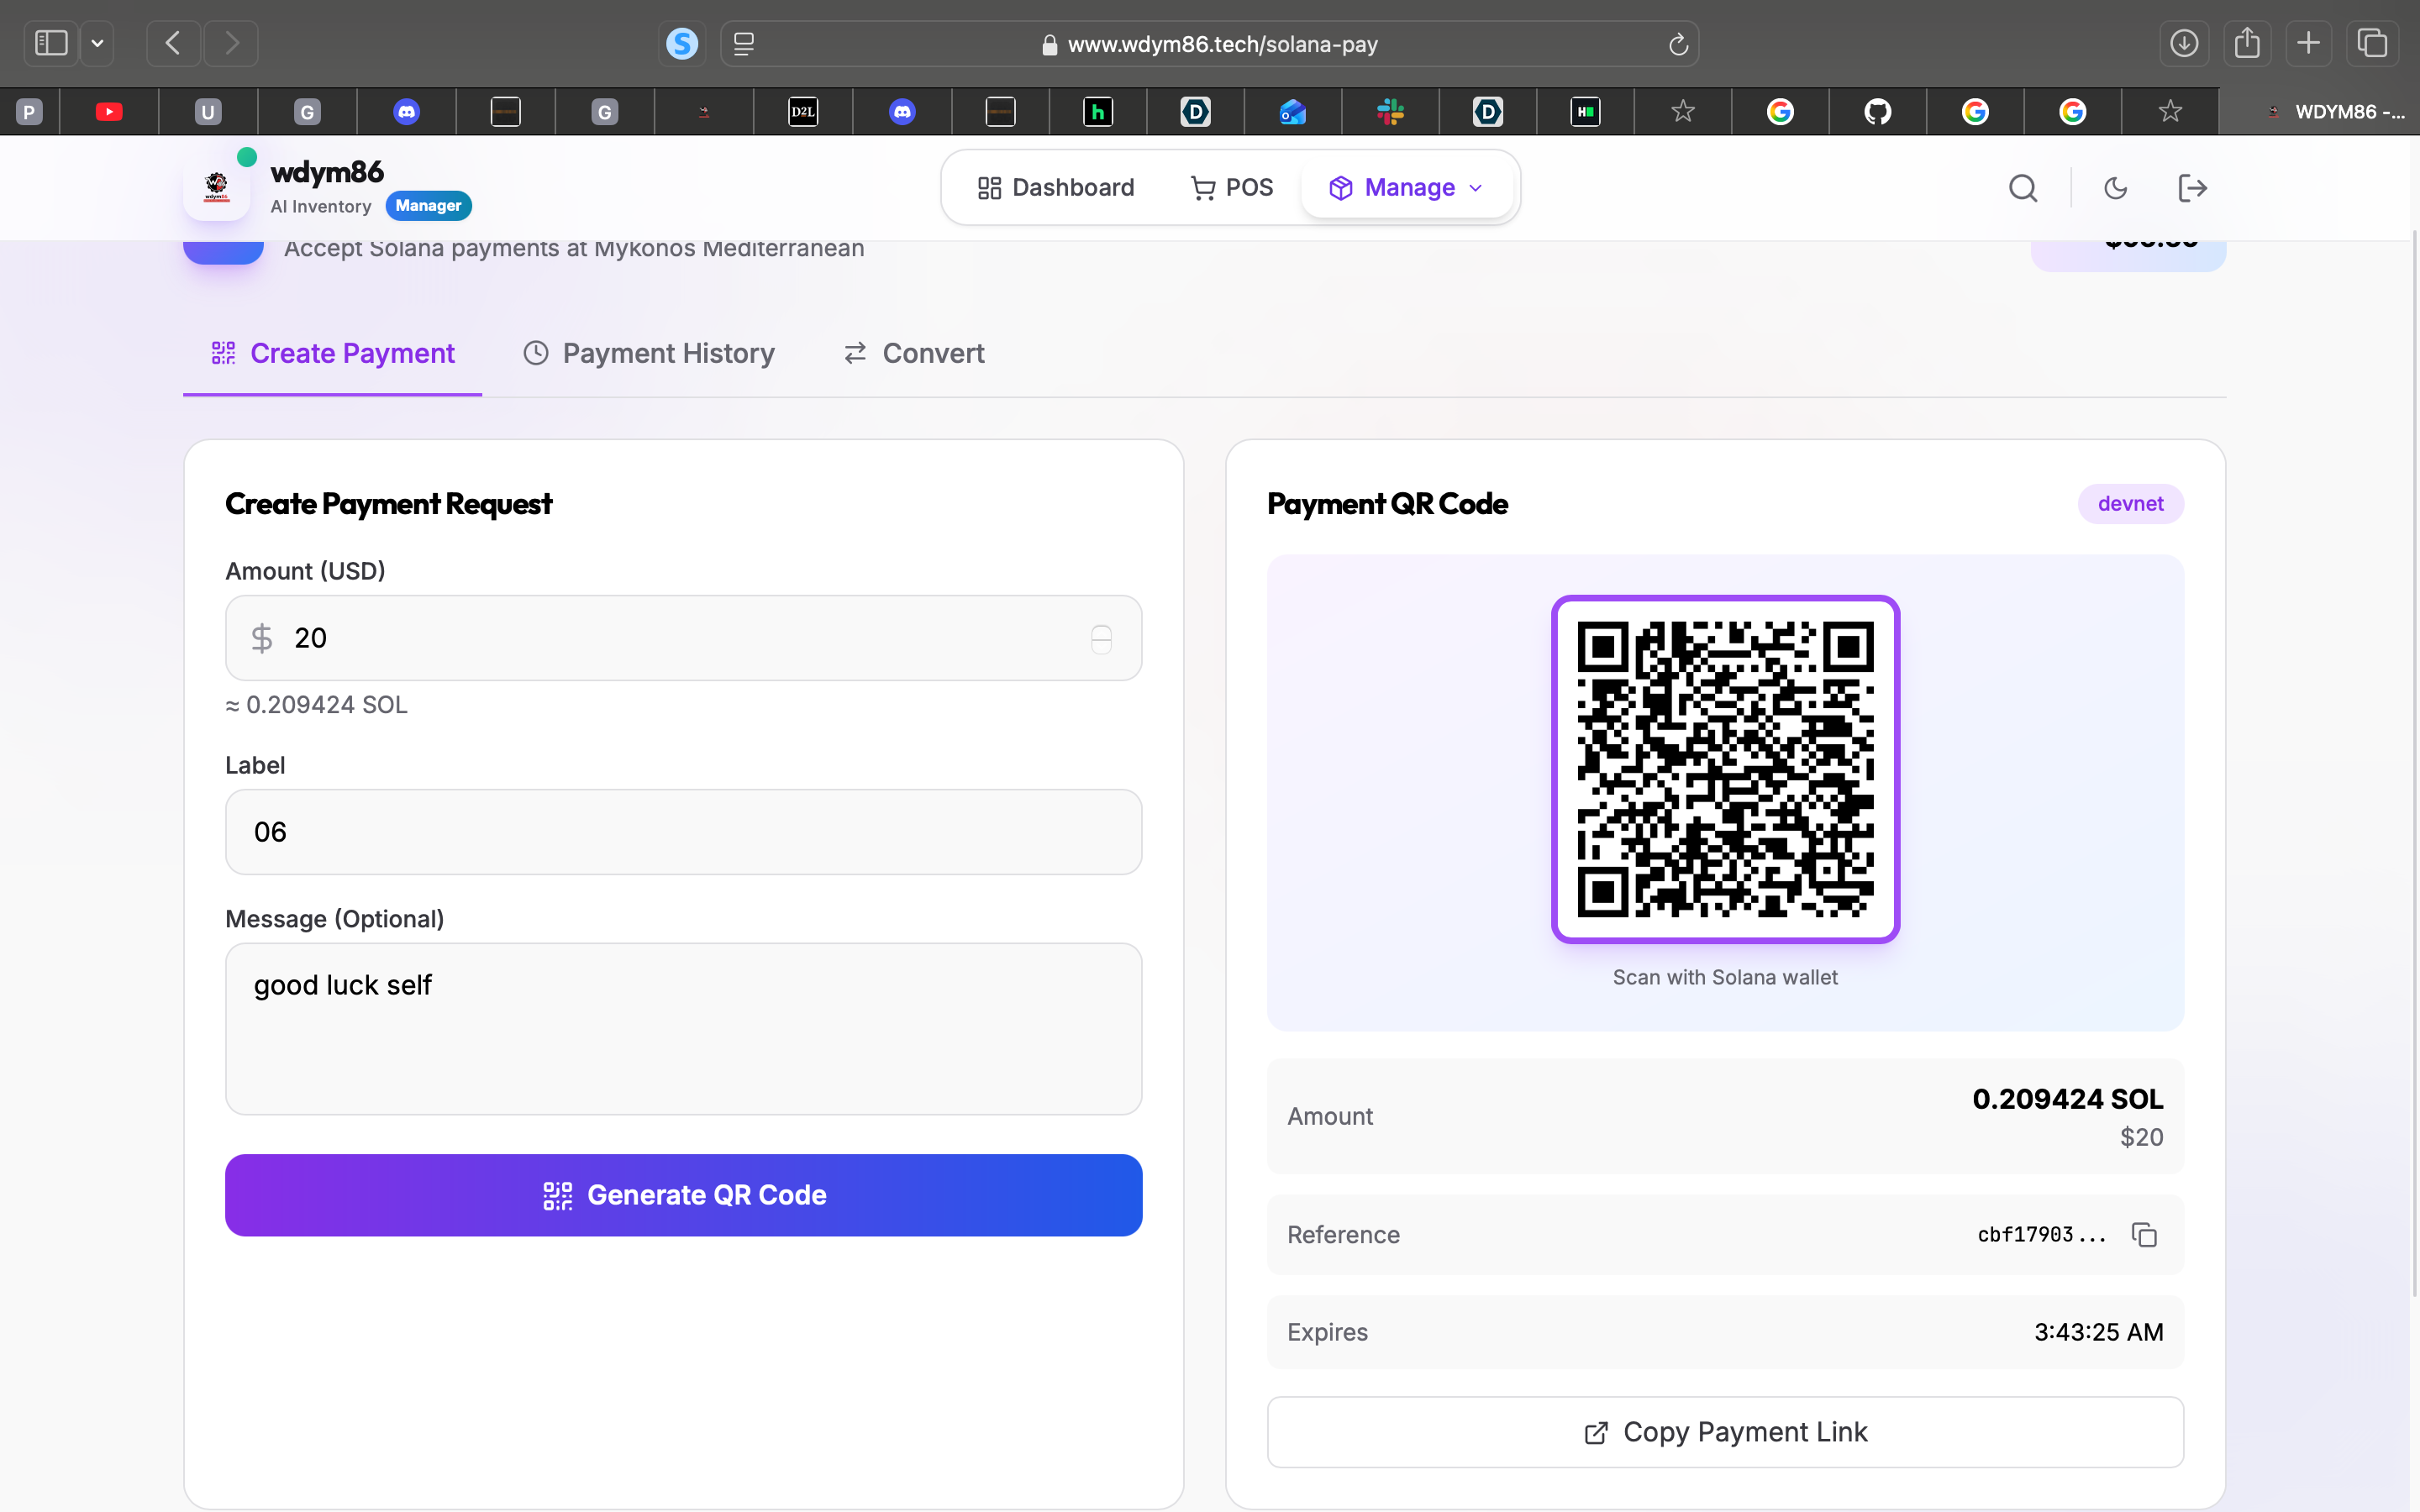Open sidebar options dropdown arrow
This screenshot has width=2420, height=1512.
point(97,44)
